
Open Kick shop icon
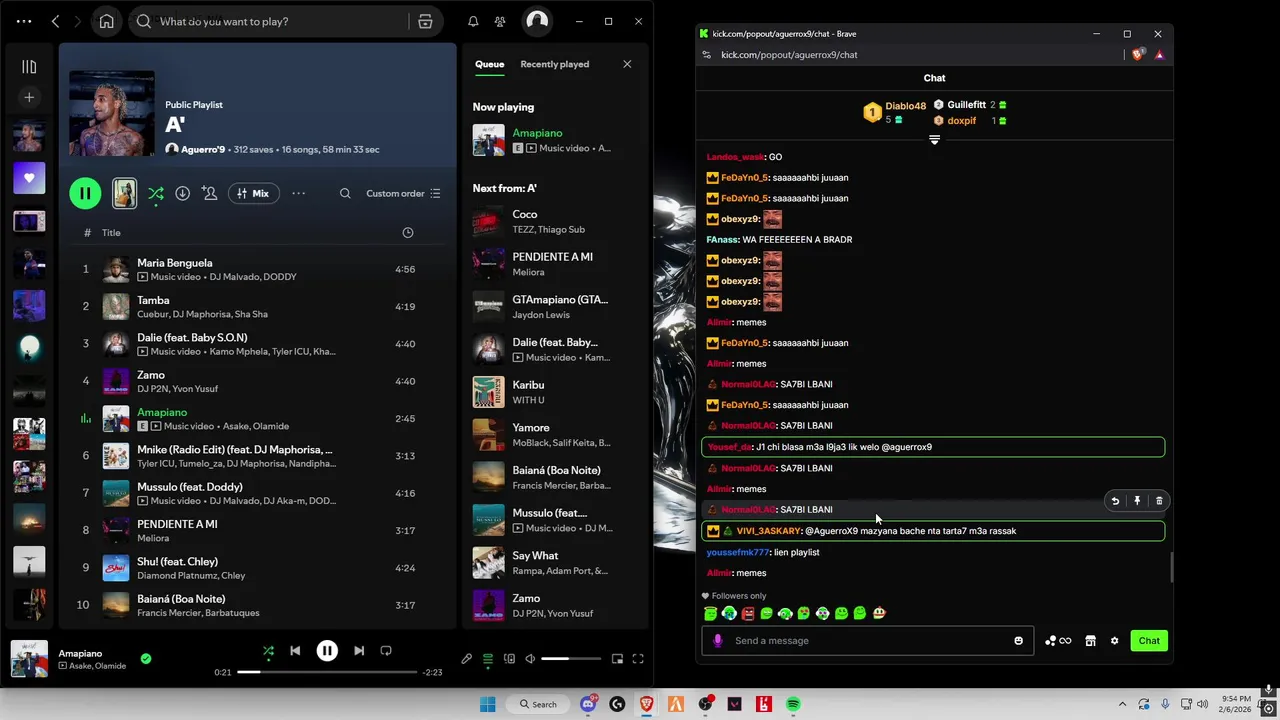pos(1090,641)
